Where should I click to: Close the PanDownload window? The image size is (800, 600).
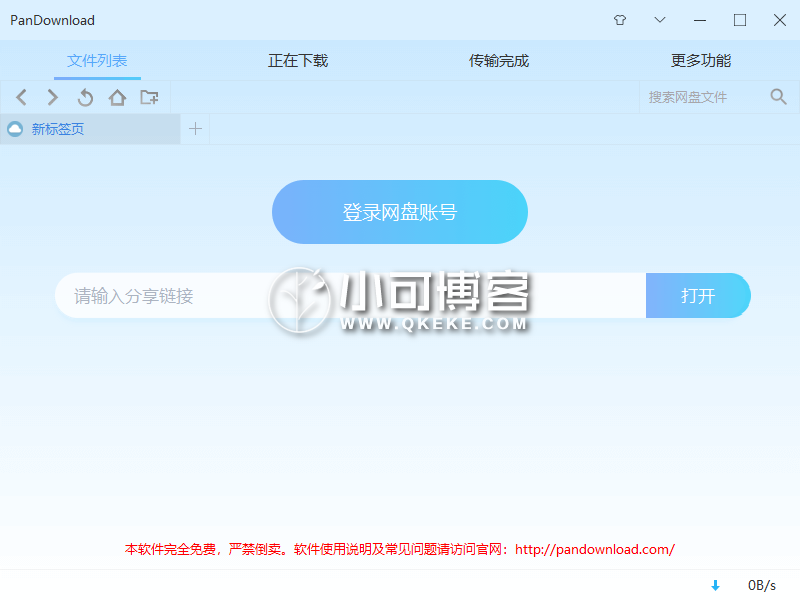click(780, 20)
